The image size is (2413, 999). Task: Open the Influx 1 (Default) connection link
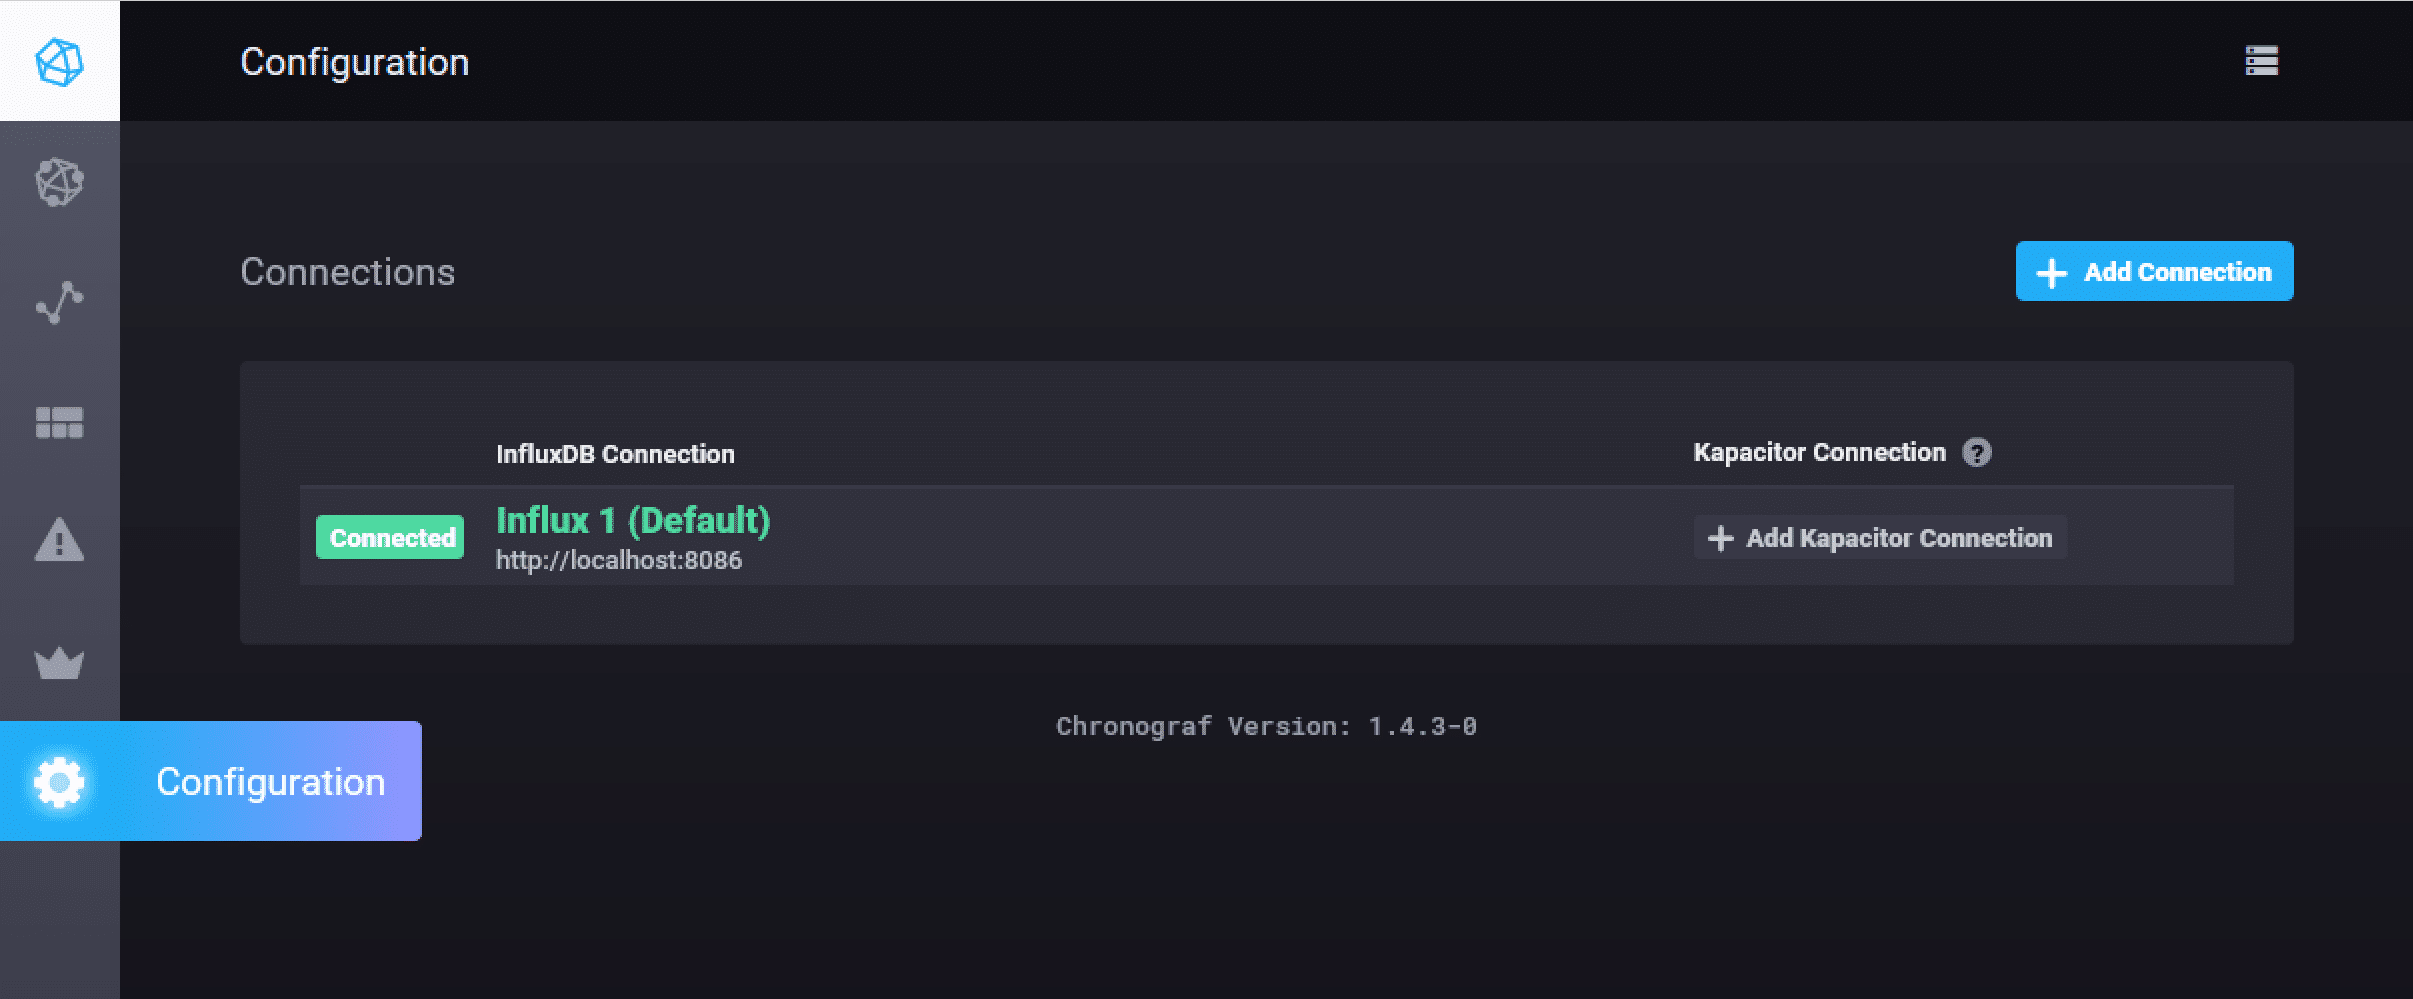click(633, 521)
